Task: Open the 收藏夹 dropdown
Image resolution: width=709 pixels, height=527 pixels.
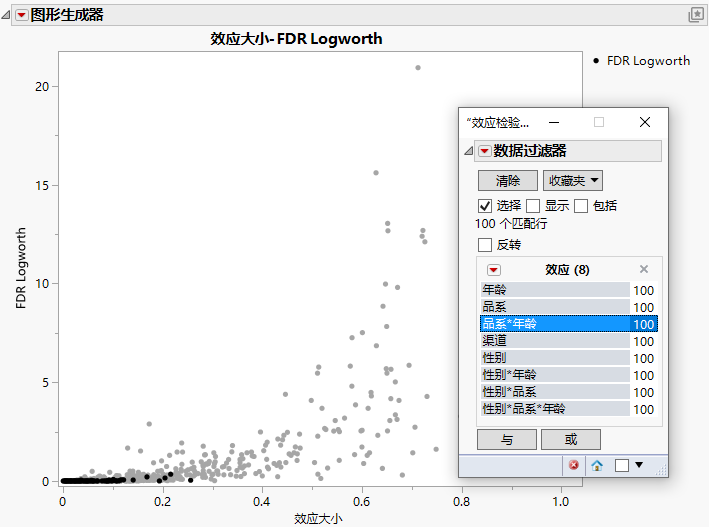Action: [573, 180]
